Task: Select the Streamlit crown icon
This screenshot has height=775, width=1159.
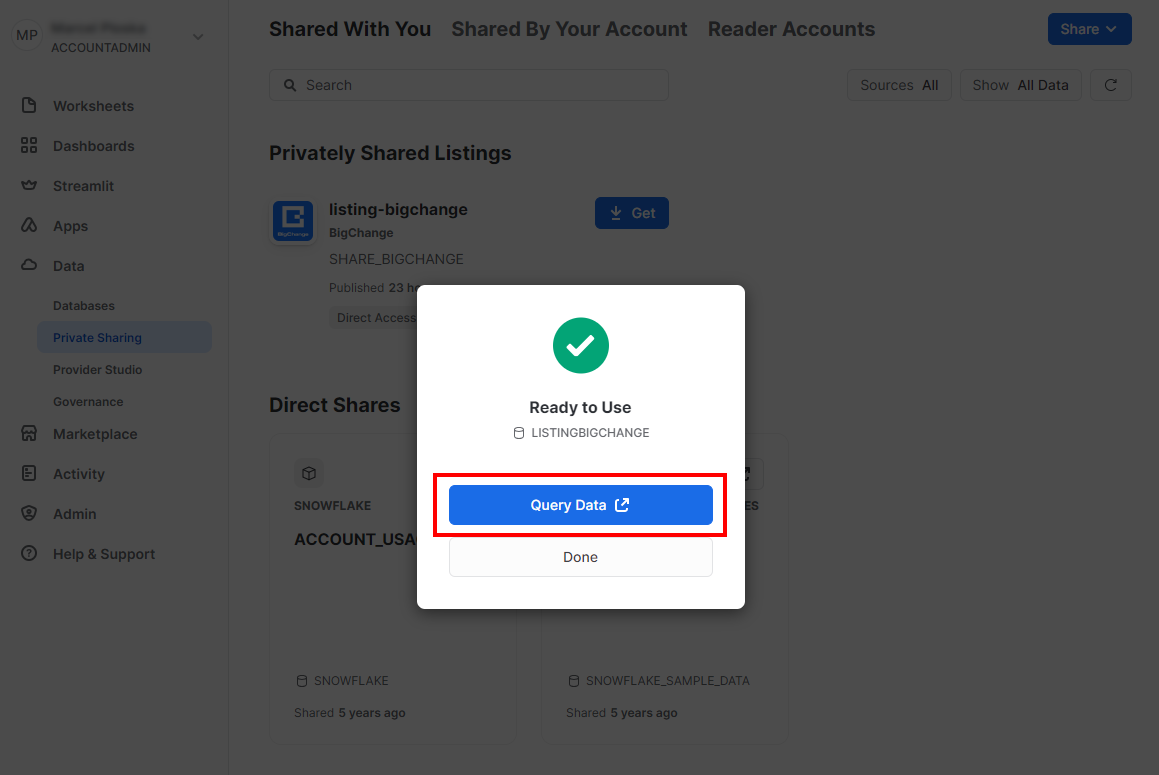Action: point(29,186)
